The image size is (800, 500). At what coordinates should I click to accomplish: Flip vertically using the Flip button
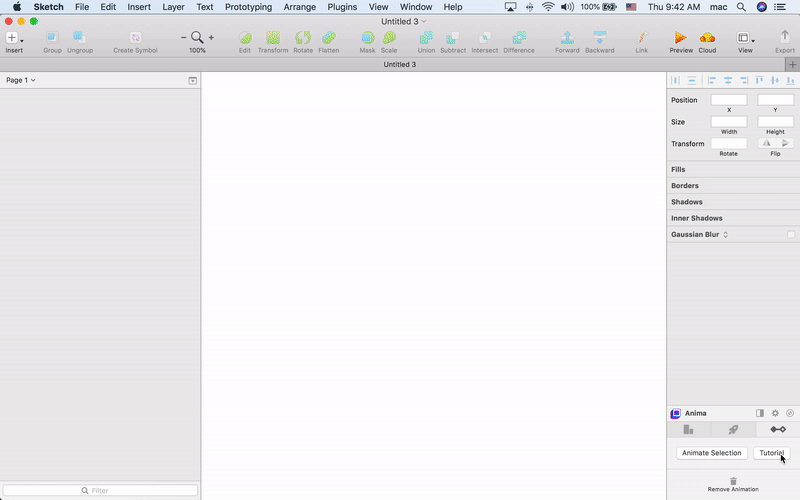pos(785,143)
